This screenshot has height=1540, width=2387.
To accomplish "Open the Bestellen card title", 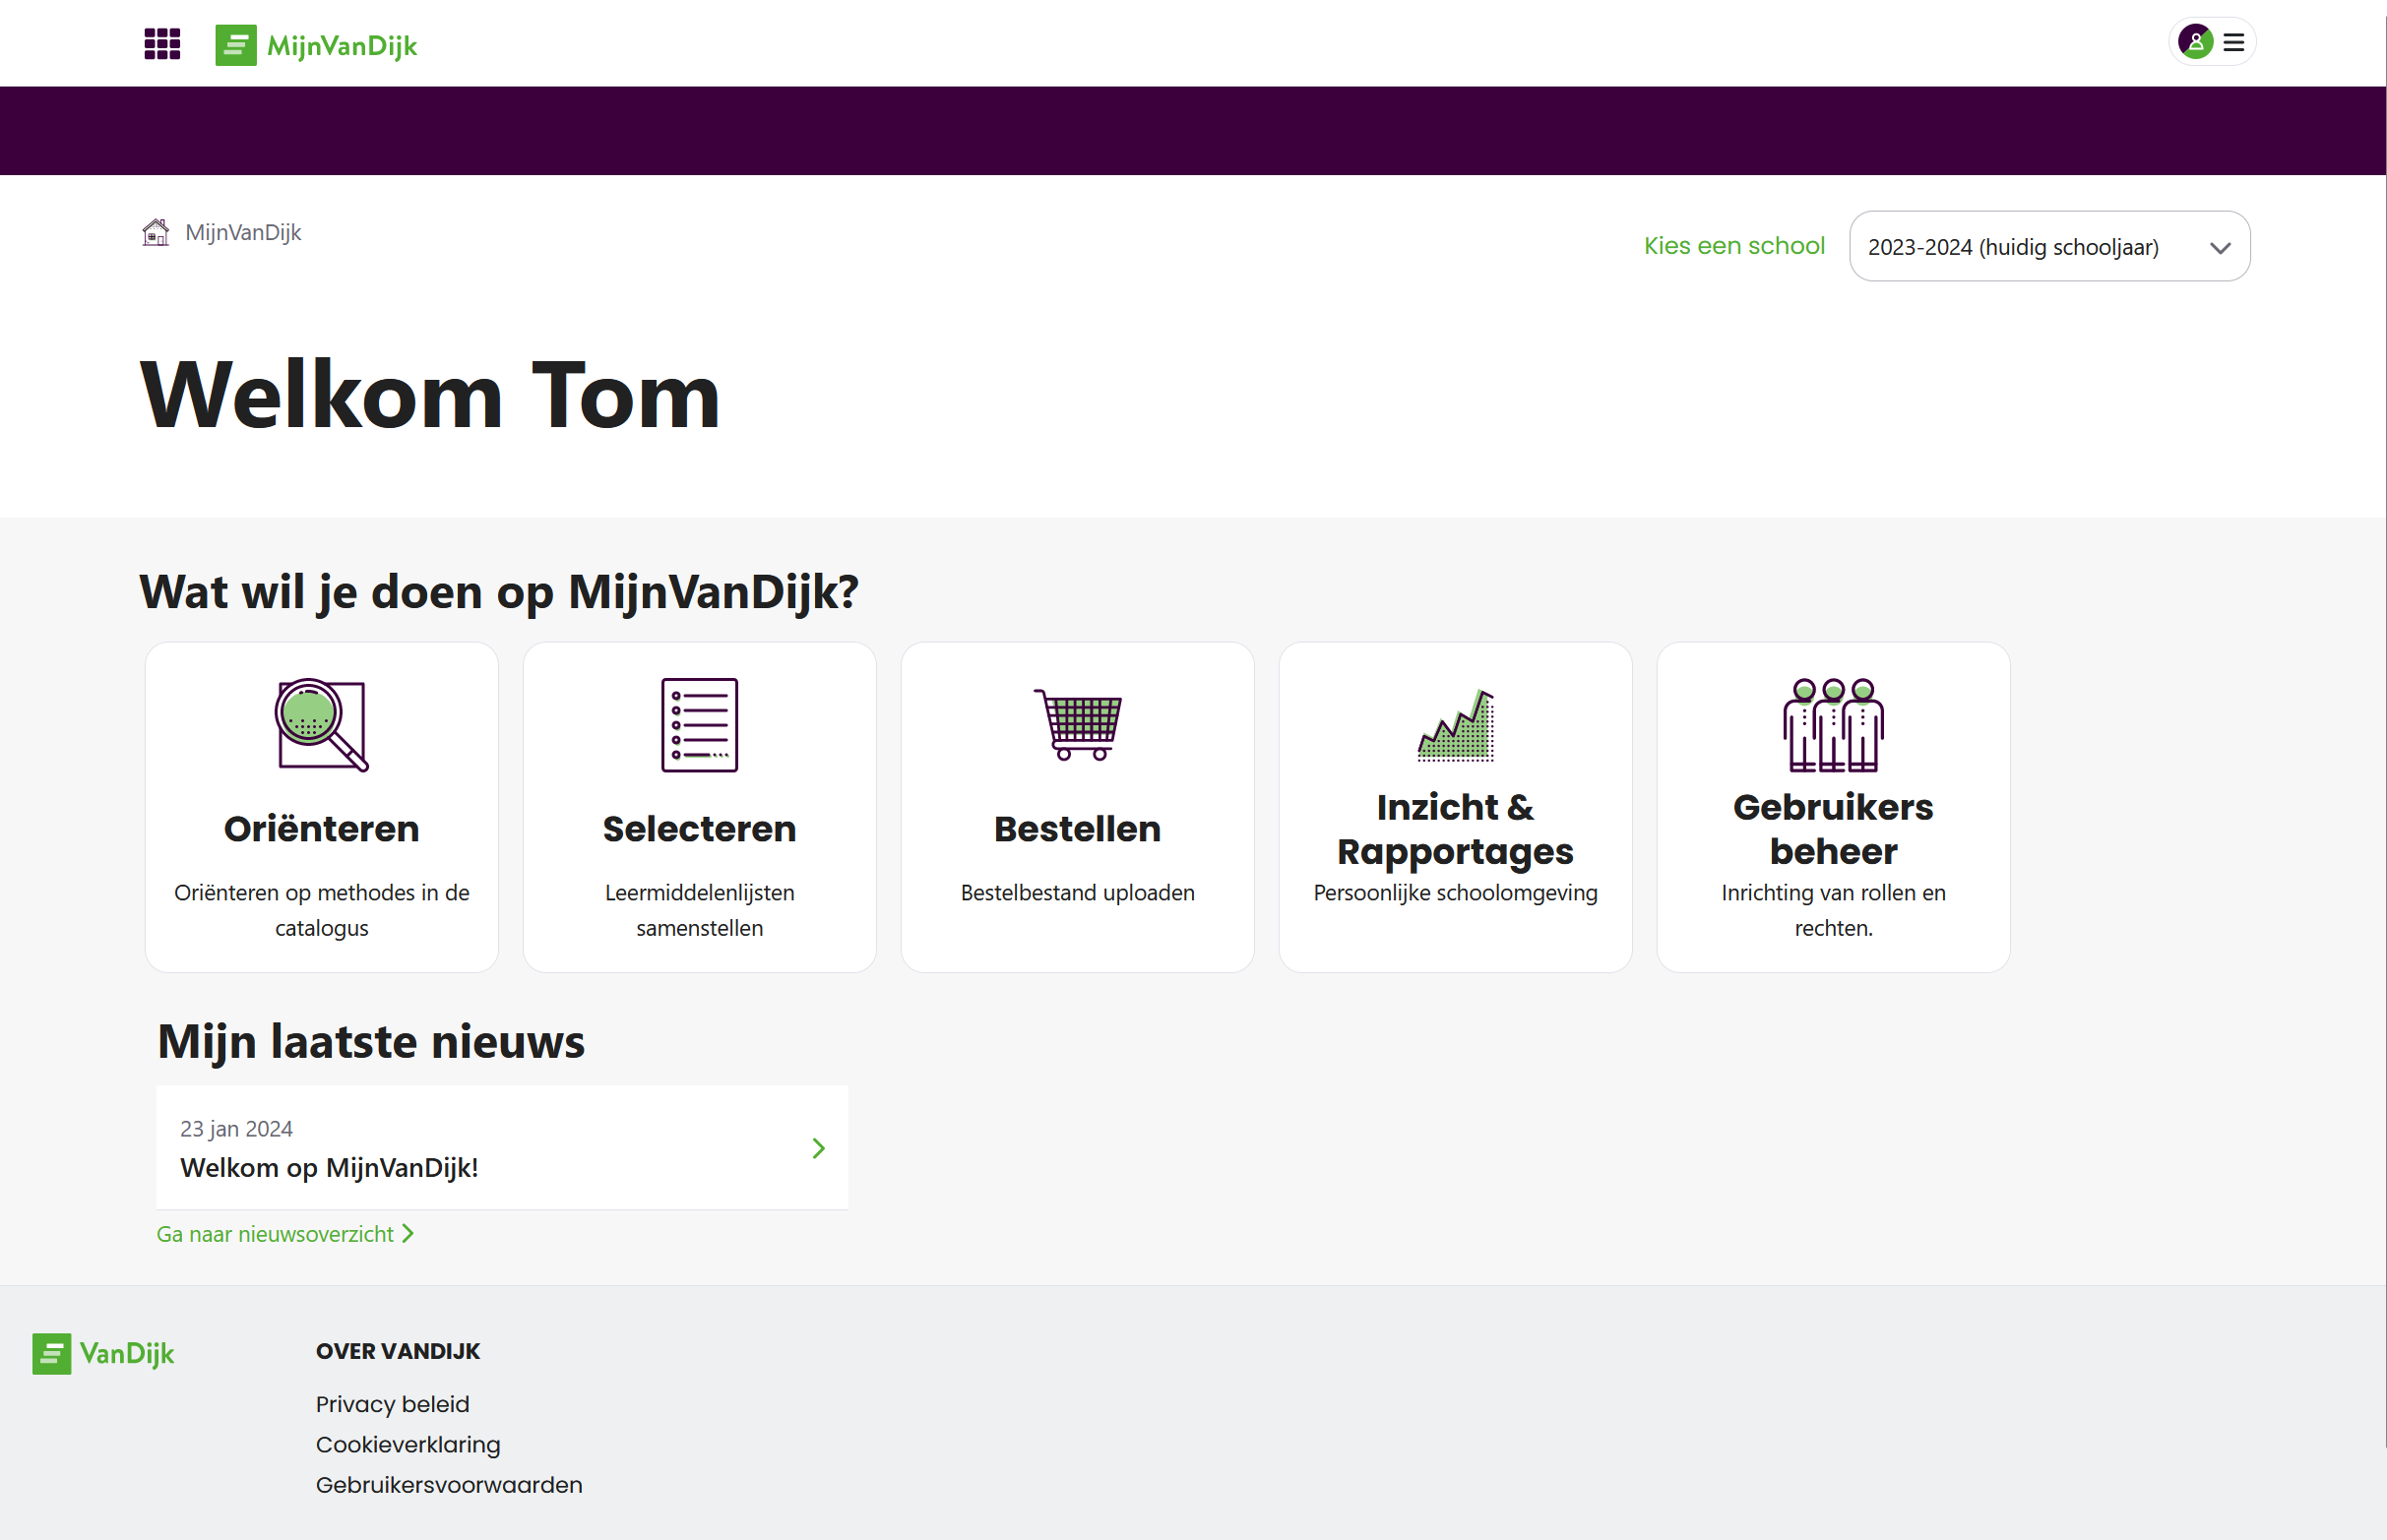I will tap(1077, 829).
